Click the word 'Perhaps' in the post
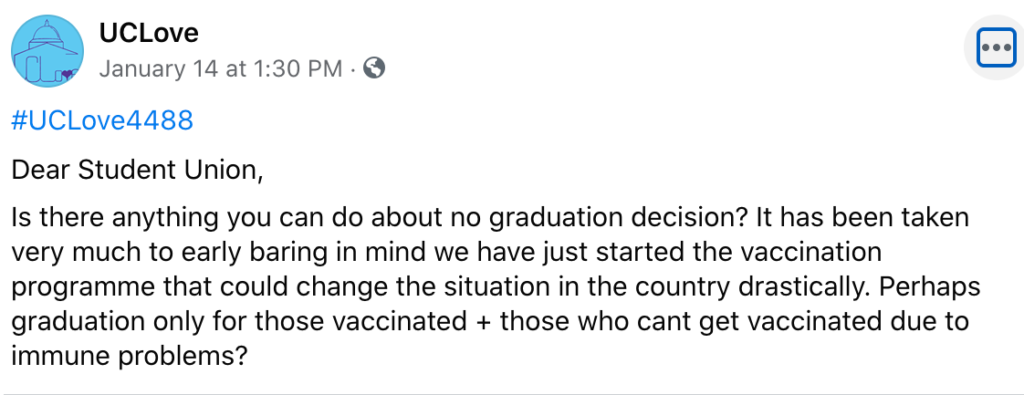 coord(940,289)
